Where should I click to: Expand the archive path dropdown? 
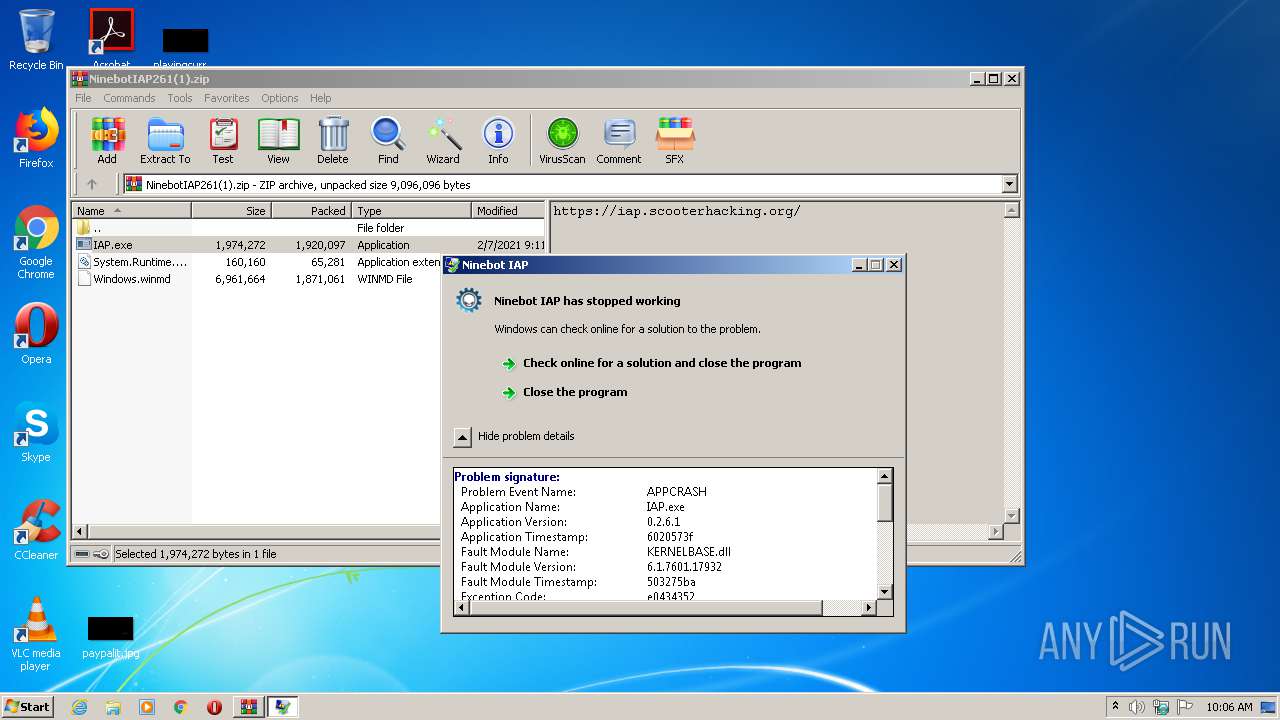pyautogui.click(x=1009, y=184)
